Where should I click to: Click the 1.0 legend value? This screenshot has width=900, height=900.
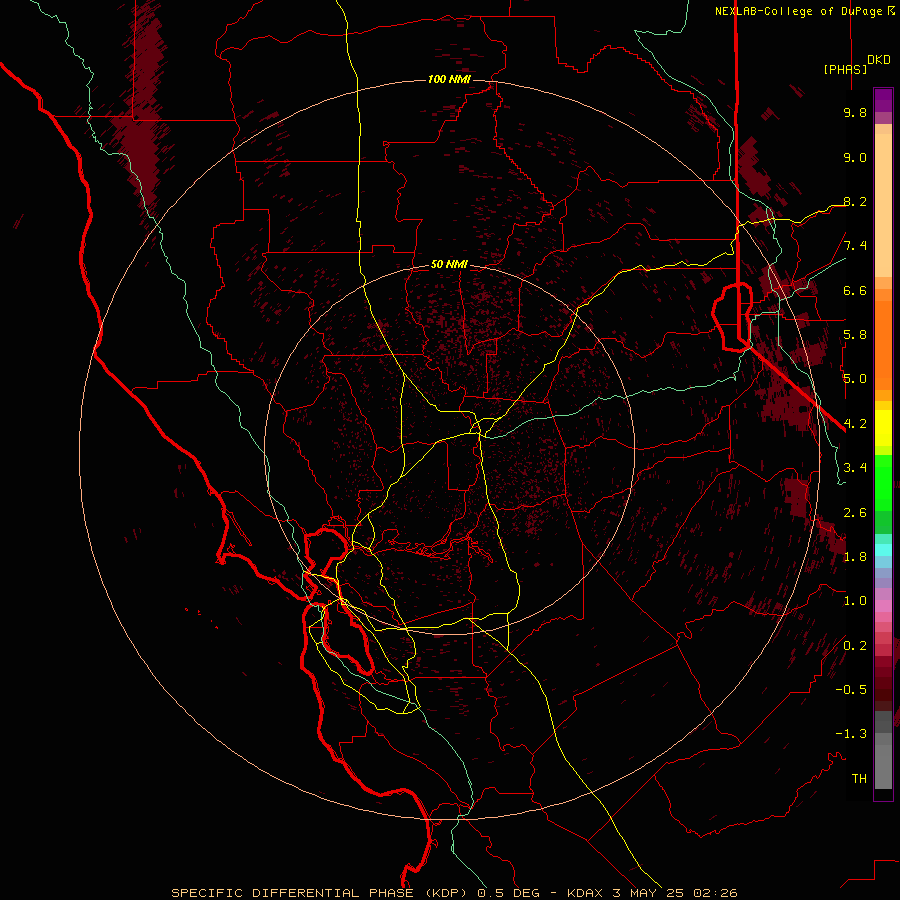click(x=855, y=601)
